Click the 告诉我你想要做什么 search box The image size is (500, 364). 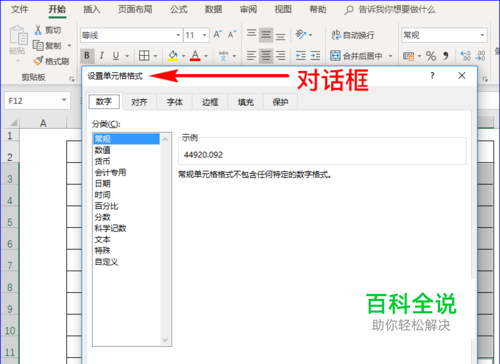point(390,10)
